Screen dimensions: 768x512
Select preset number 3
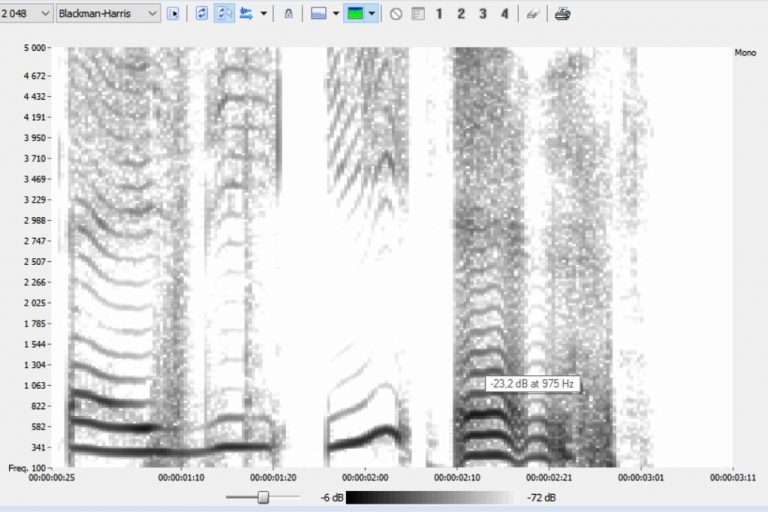483,14
